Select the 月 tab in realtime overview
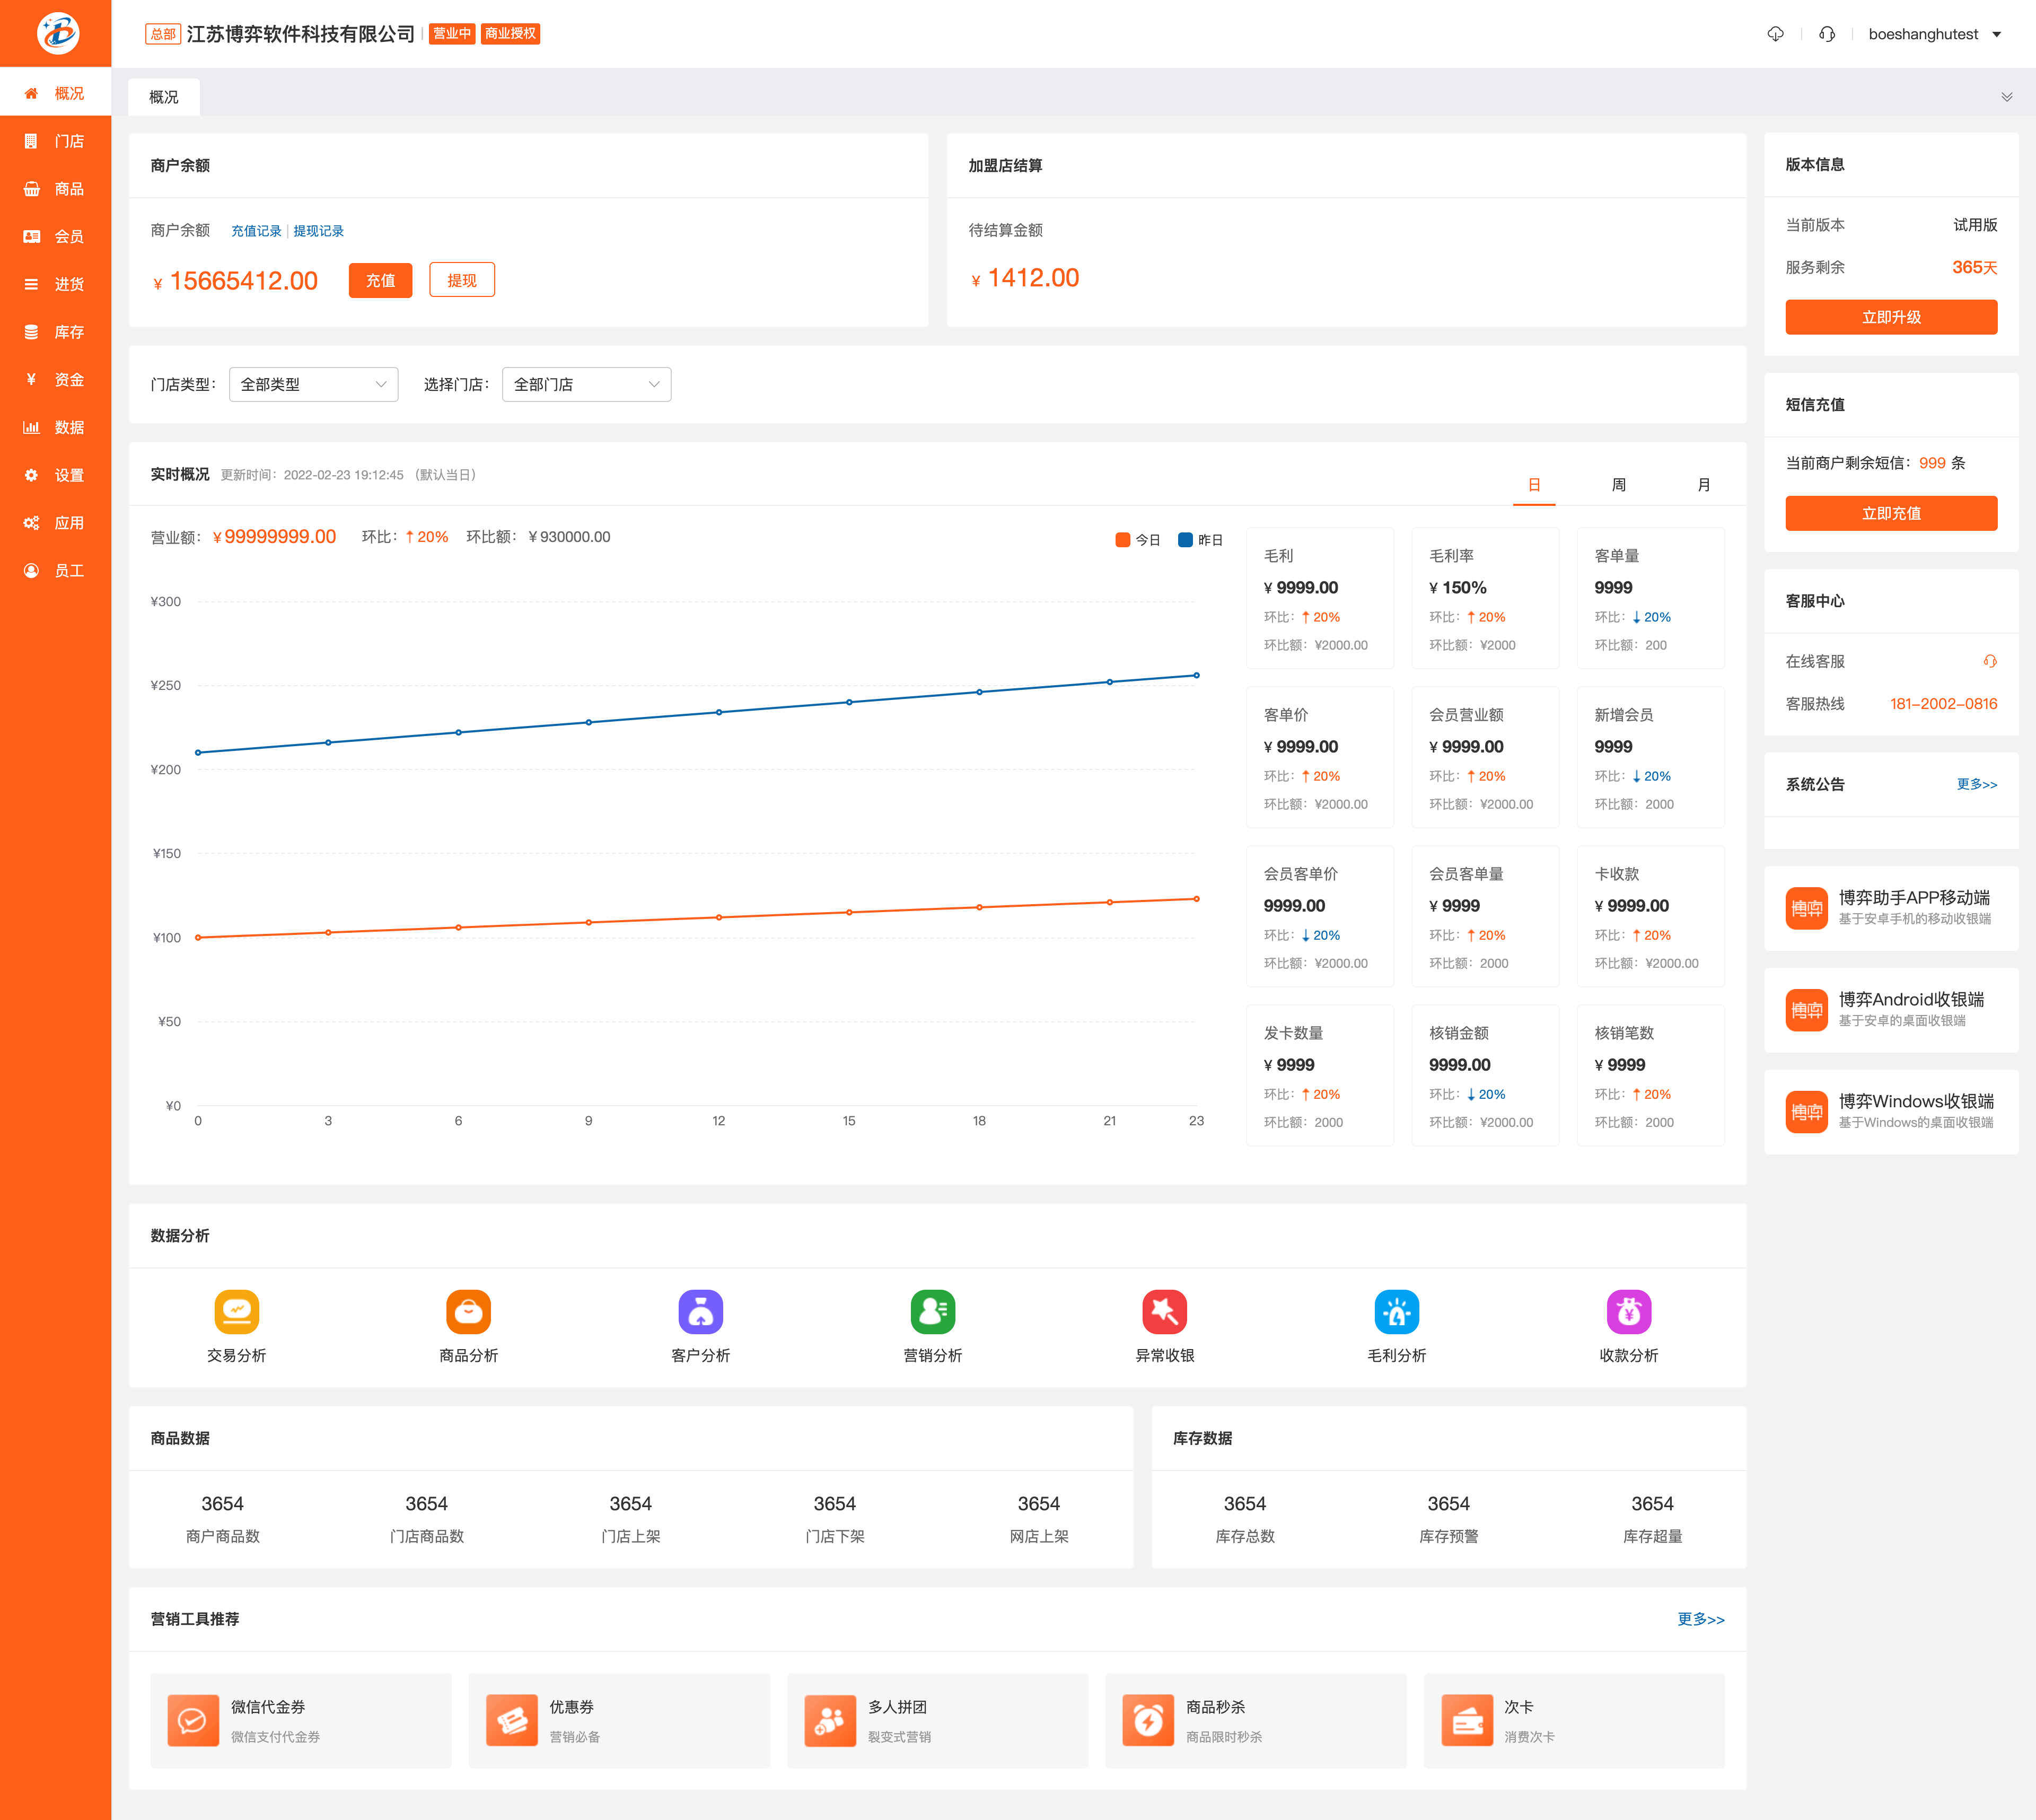The image size is (2036, 1820). 1703,485
